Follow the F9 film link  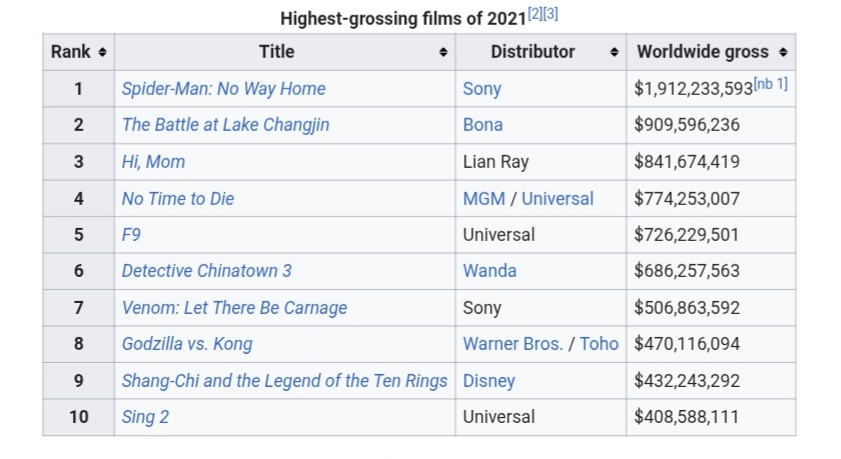[x=131, y=235]
